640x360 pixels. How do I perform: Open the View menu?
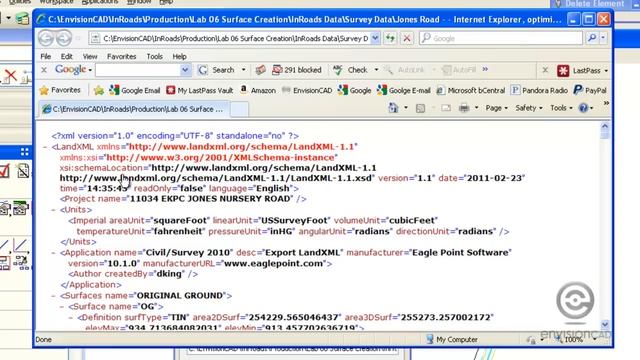[x=90, y=56]
